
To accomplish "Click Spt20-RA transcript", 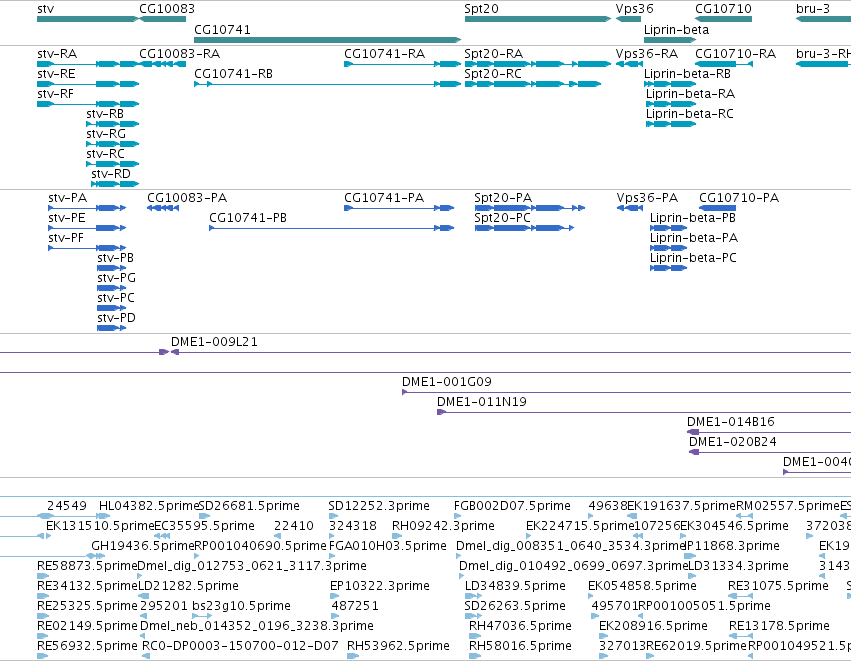I will coord(538,64).
